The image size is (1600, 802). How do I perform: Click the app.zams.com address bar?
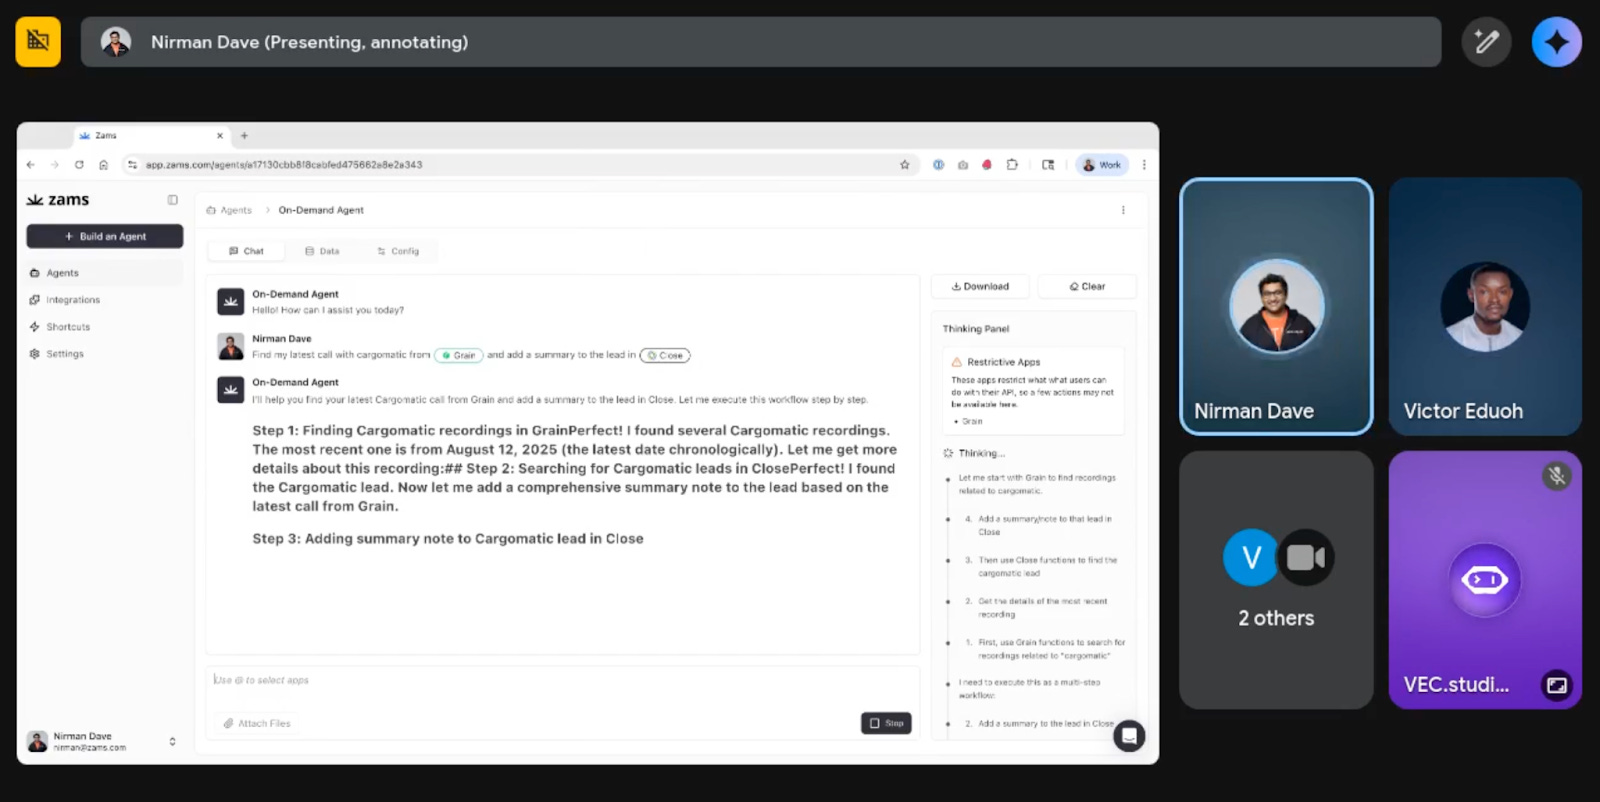coord(520,165)
